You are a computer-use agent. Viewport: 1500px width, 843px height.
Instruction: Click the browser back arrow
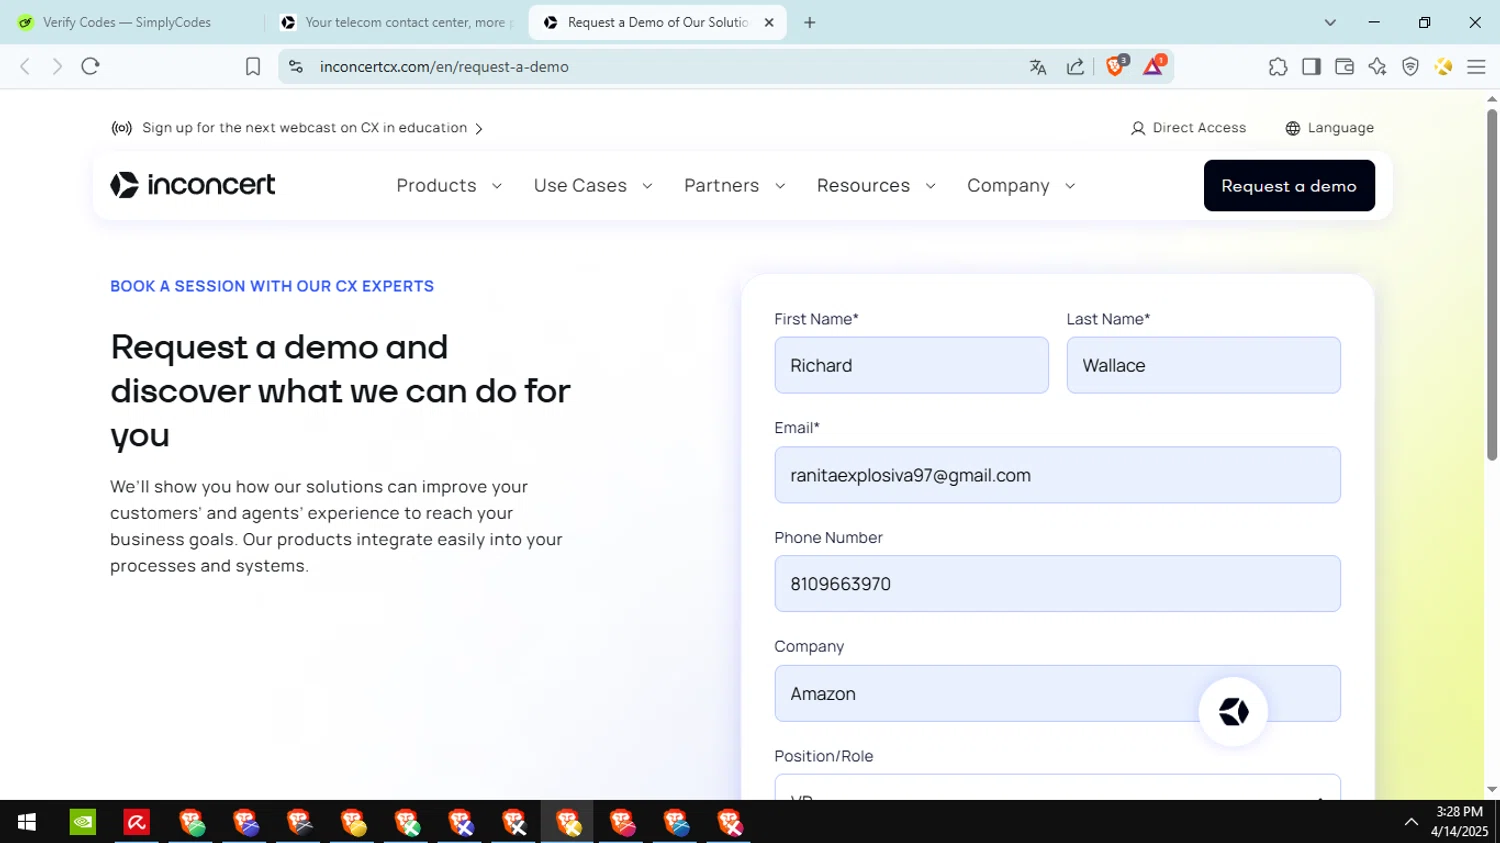pos(25,66)
